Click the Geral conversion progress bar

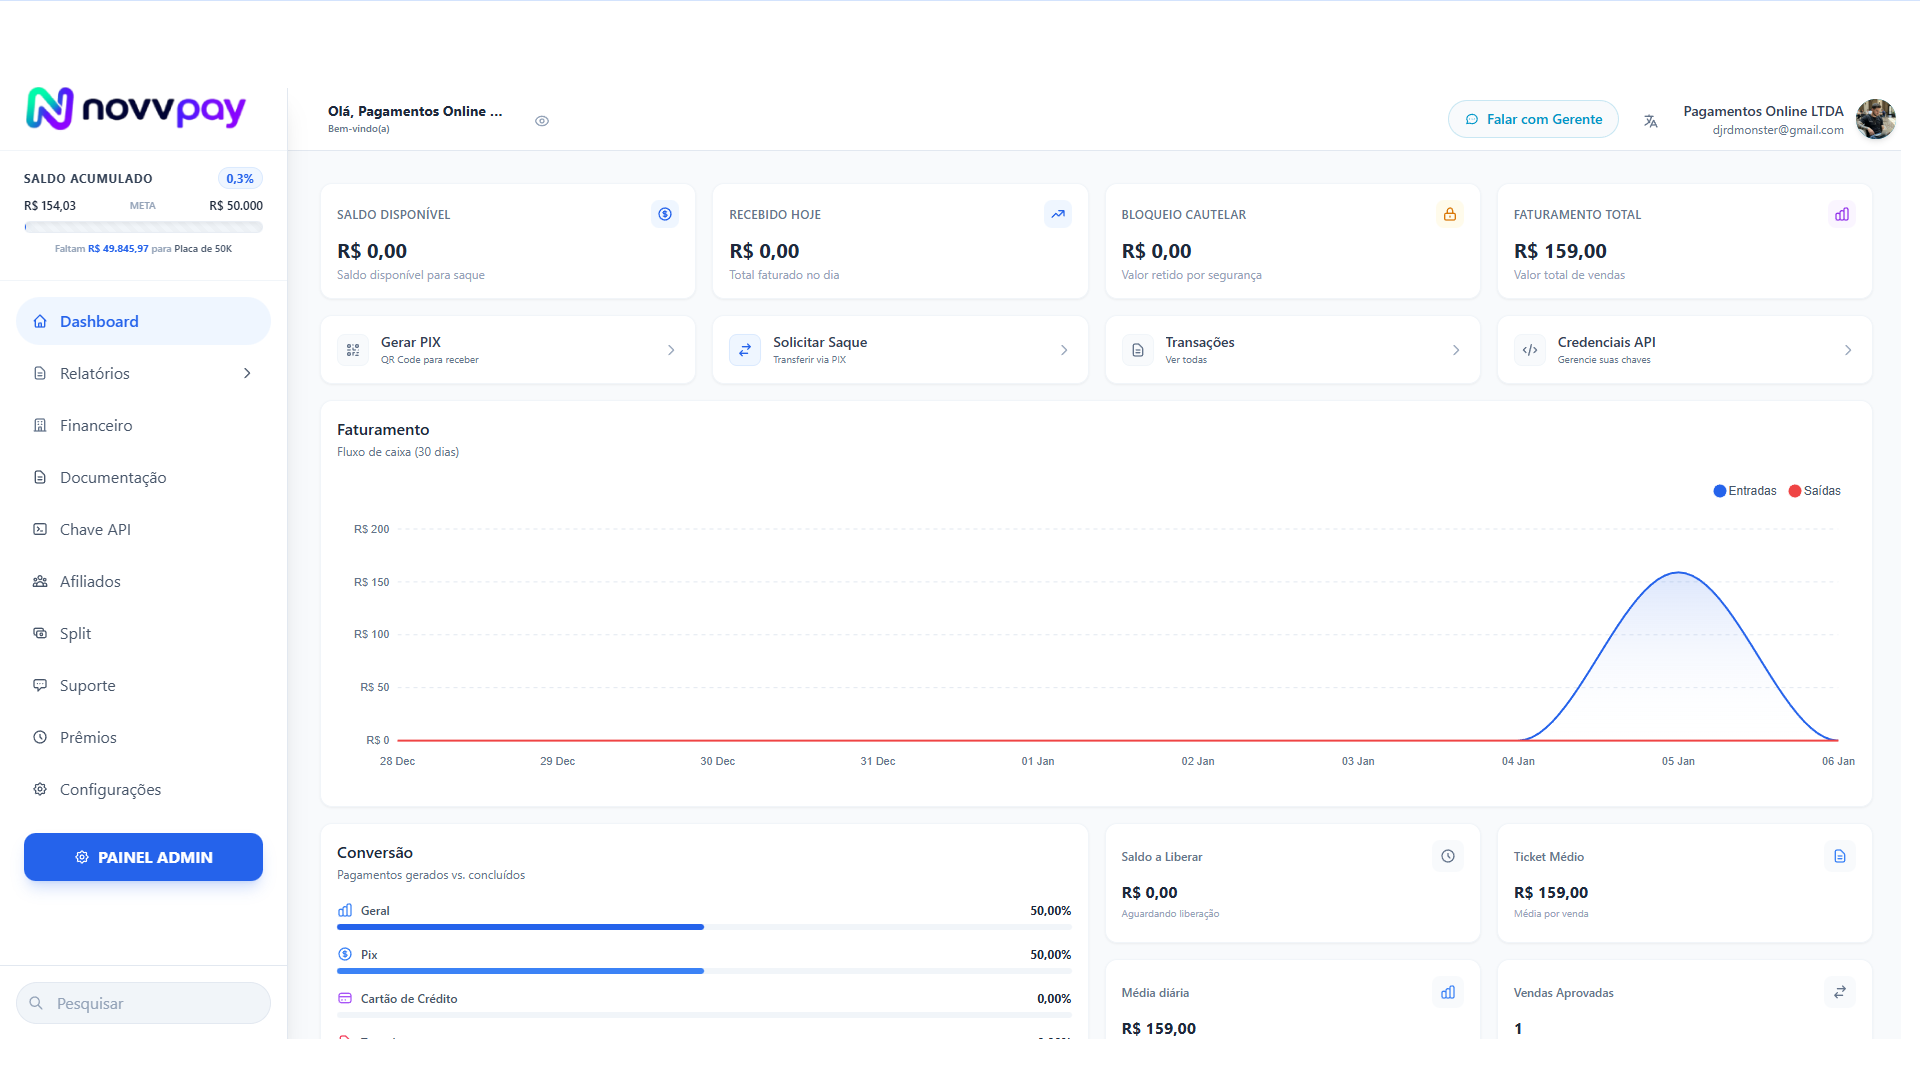click(704, 927)
